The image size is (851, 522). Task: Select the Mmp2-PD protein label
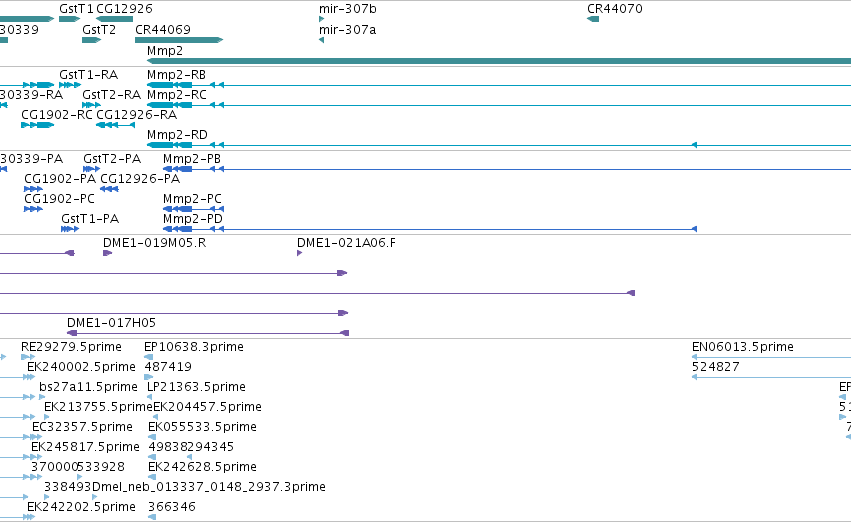(193, 219)
